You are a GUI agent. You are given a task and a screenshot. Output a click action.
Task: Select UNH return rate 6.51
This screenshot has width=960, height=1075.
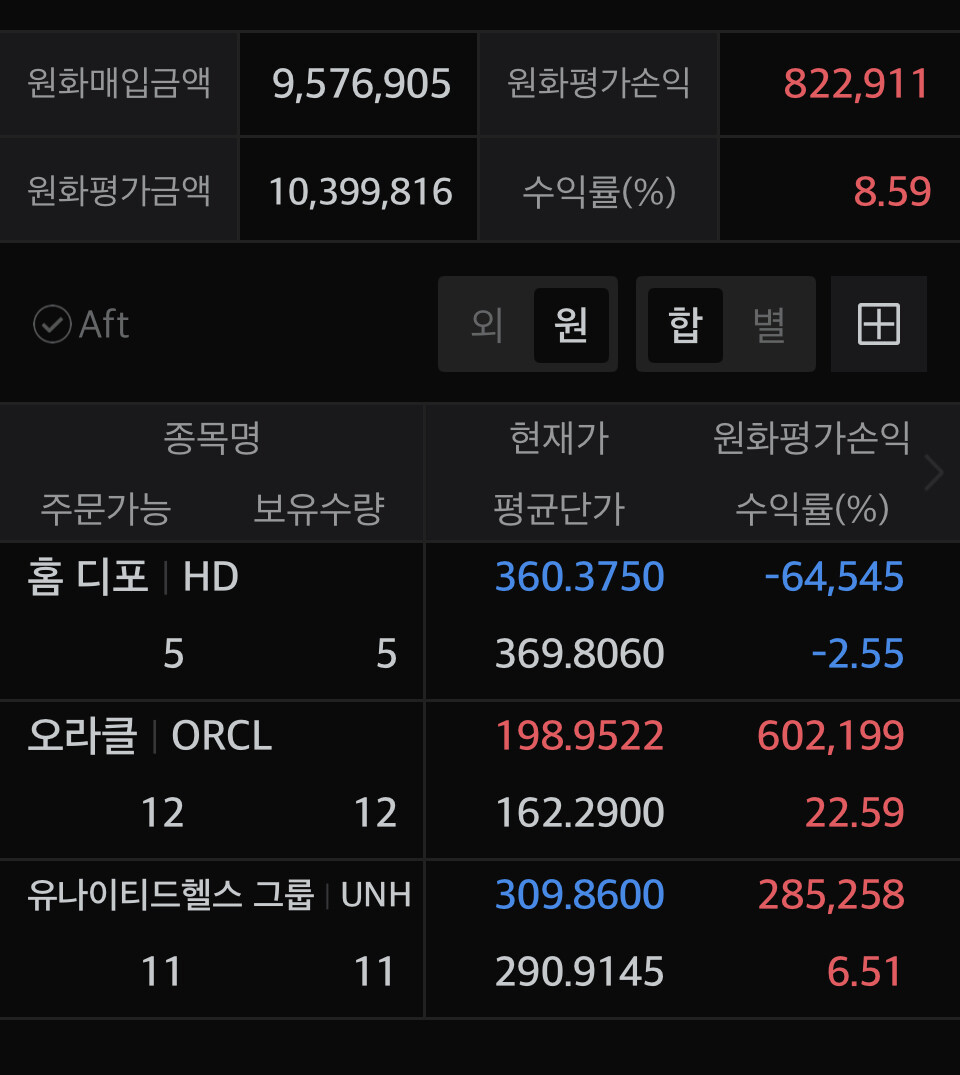click(864, 971)
